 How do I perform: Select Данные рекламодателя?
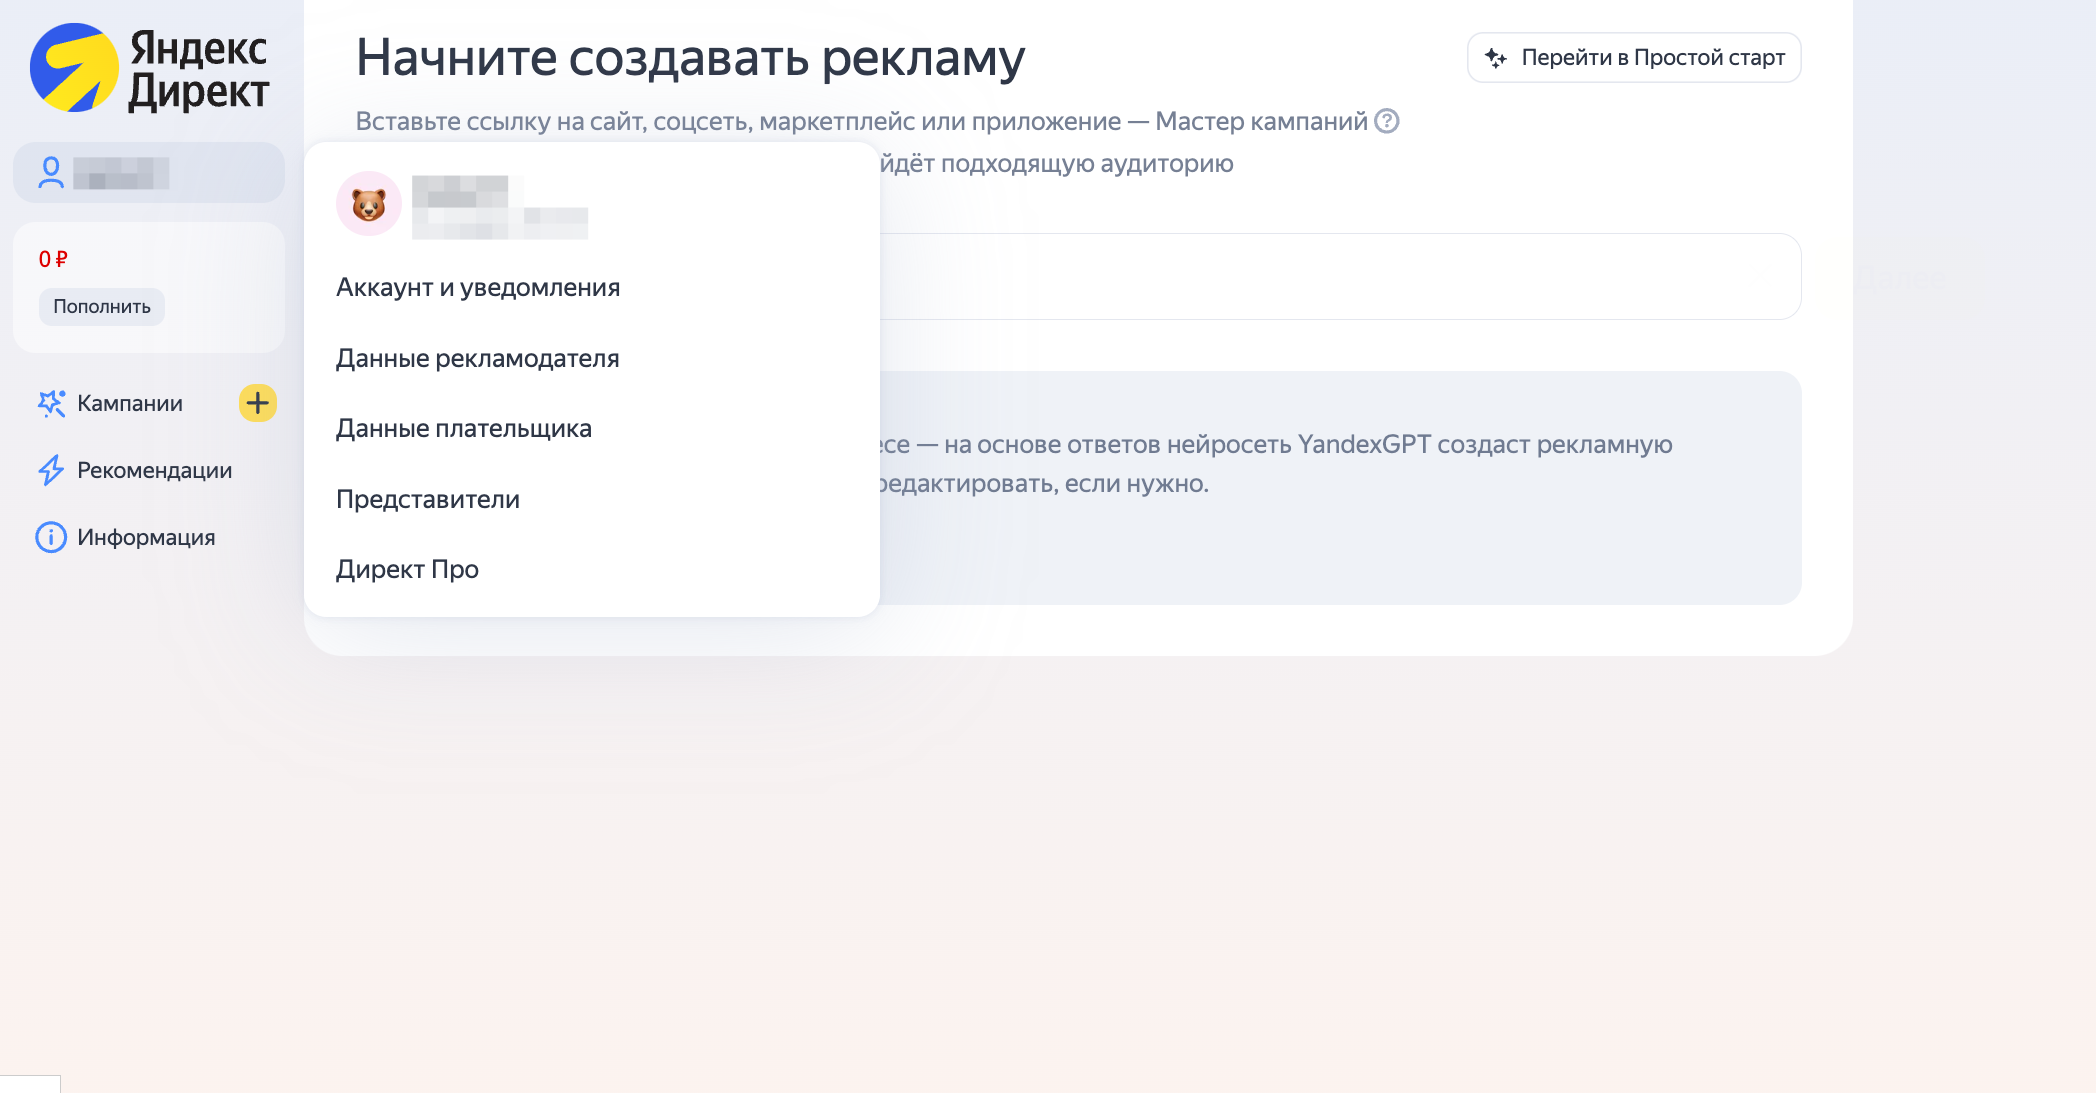point(477,358)
